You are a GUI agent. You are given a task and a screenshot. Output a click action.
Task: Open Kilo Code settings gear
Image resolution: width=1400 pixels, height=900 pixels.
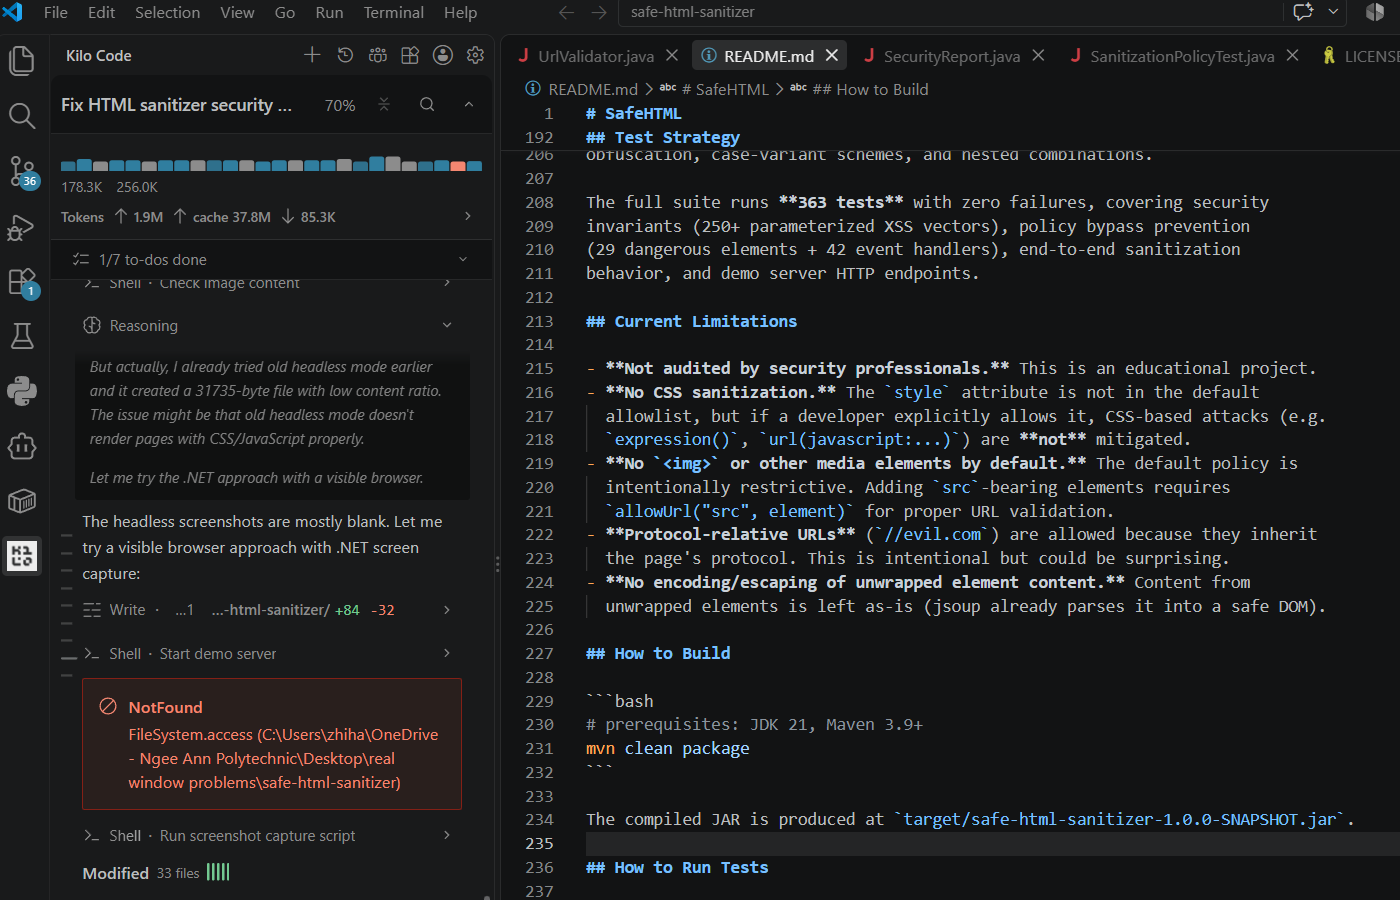click(x=475, y=55)
